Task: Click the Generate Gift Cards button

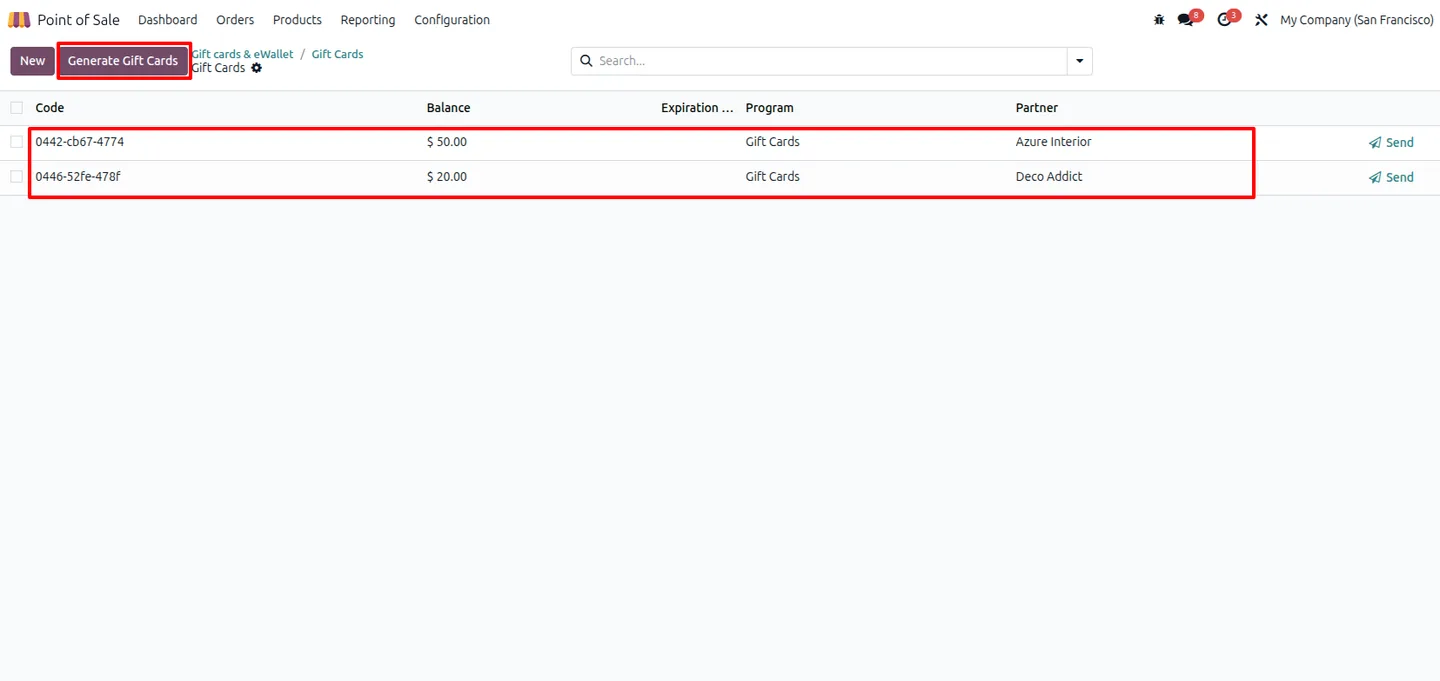Action: tap(123, 61)
